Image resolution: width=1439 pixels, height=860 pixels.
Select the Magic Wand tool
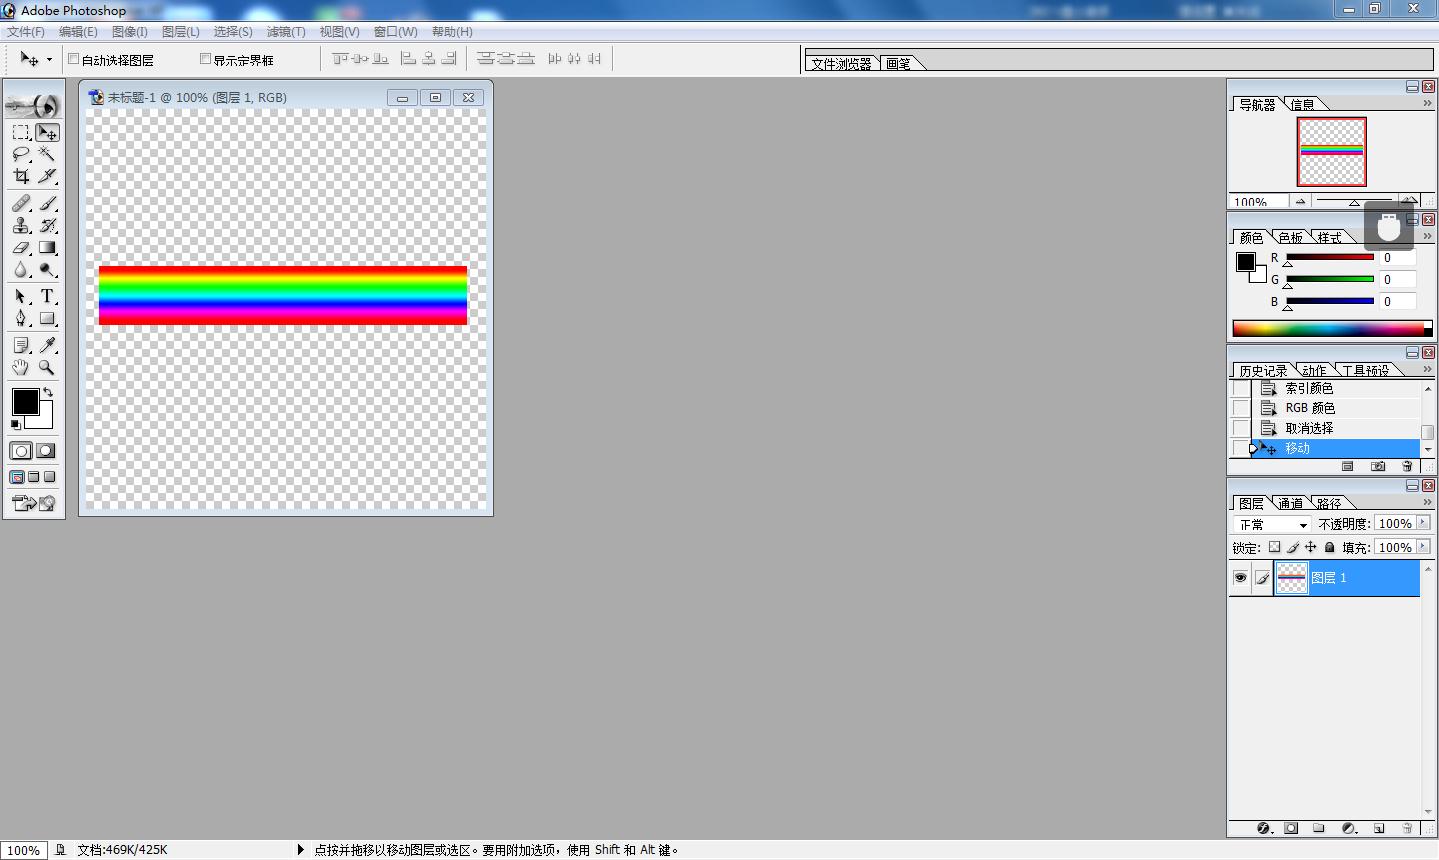(47, 154)
